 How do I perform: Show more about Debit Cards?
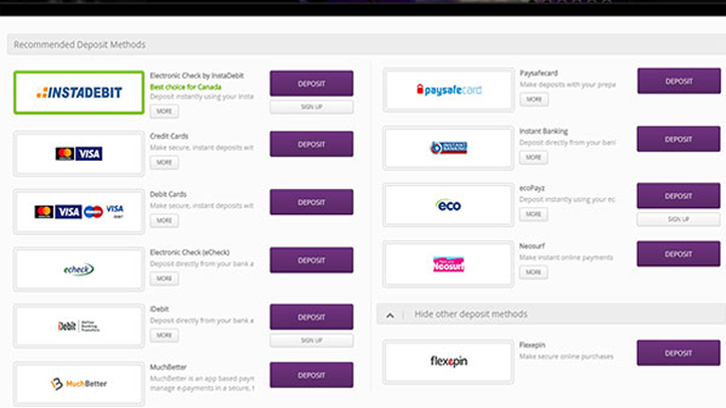pyautogui.click(x=164, y=220)
